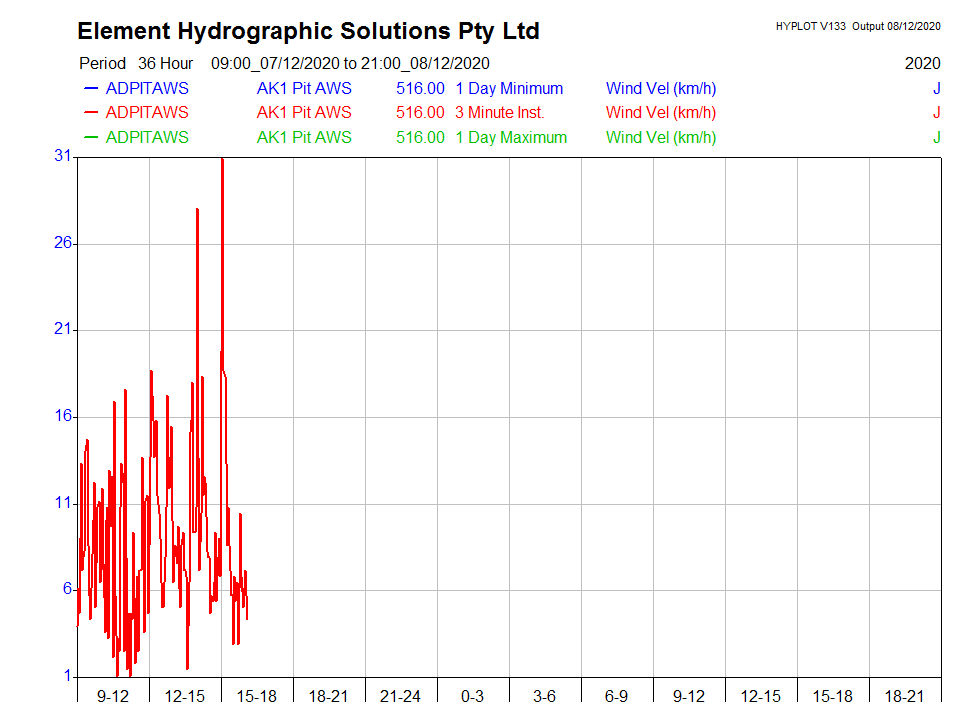Select the 3-6 time axis label
Image resolution: width=968 pixels, height=726 pixels.
[x=544, y=696]
